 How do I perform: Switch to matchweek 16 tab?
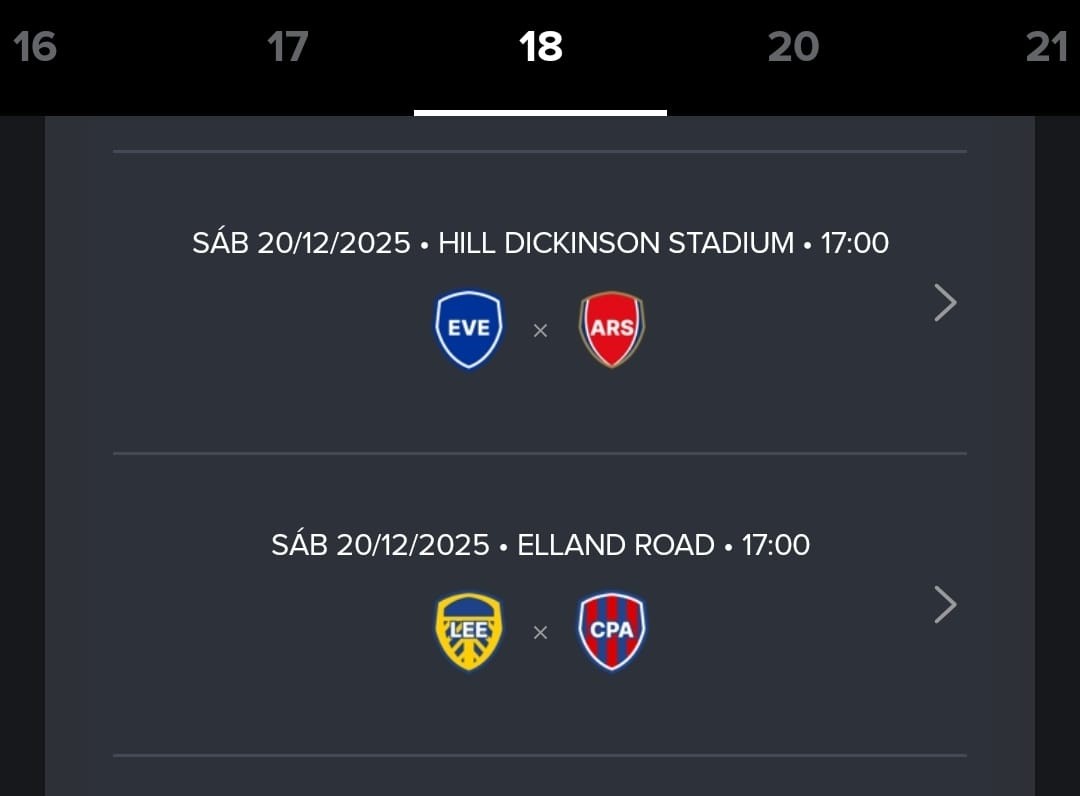(35, 47)
